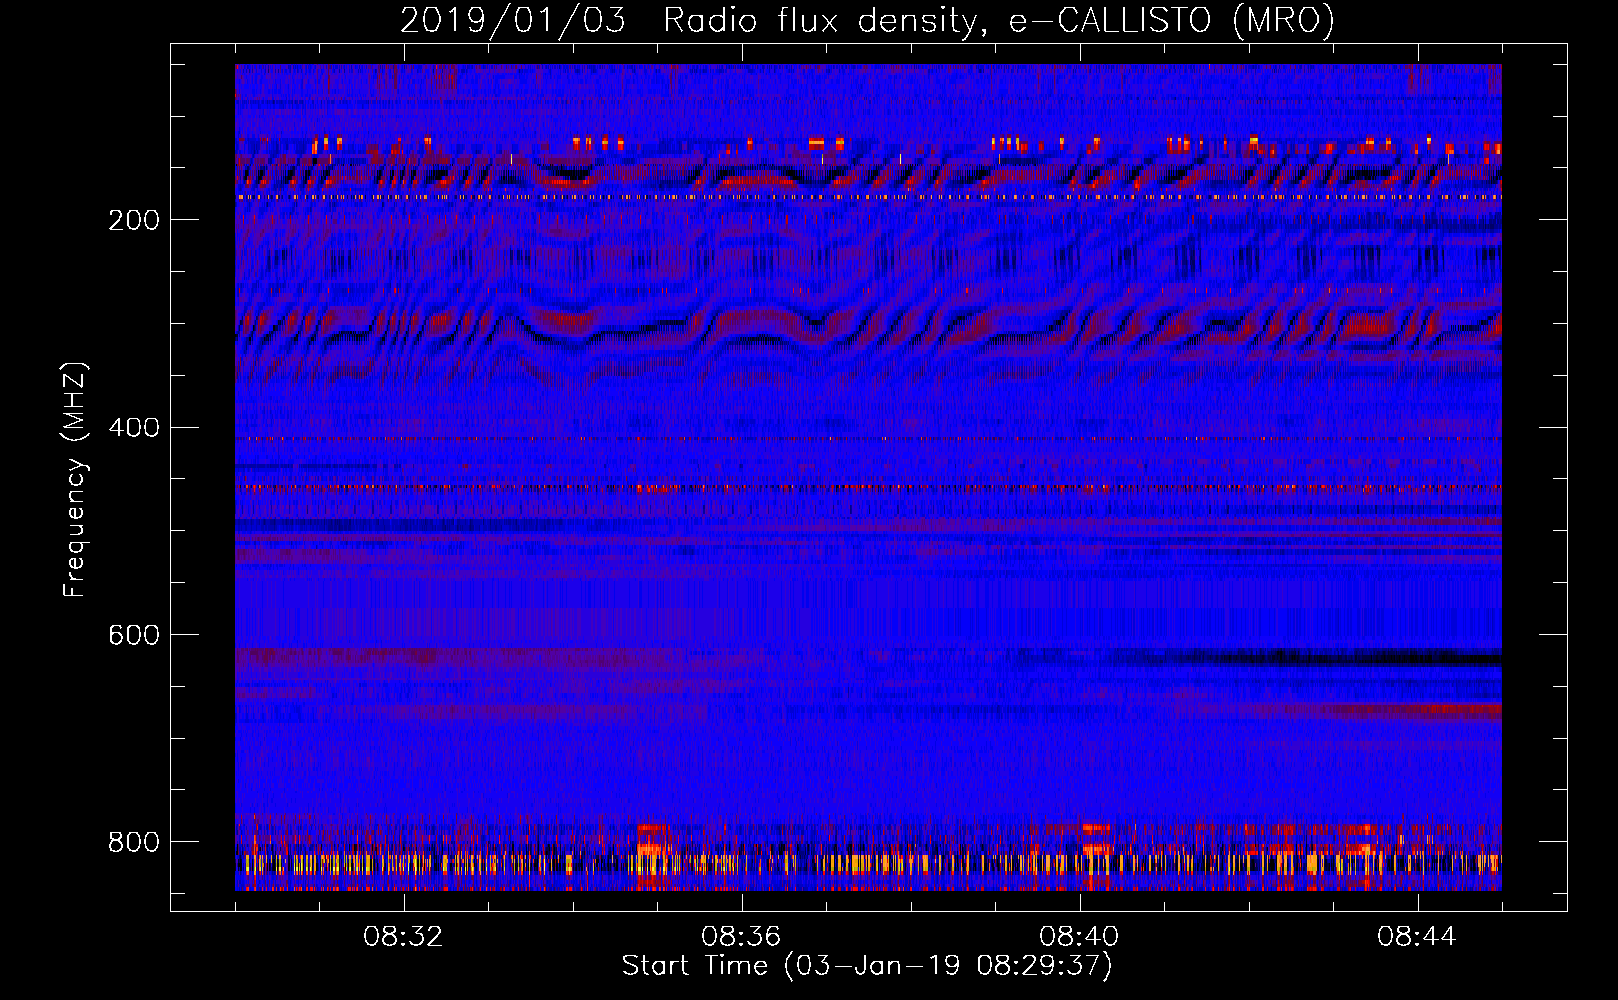Click the 400 frequency tick label
Image resolution: width=1618 pixels, height=1000 pixels.
click(x=133, y=428)
